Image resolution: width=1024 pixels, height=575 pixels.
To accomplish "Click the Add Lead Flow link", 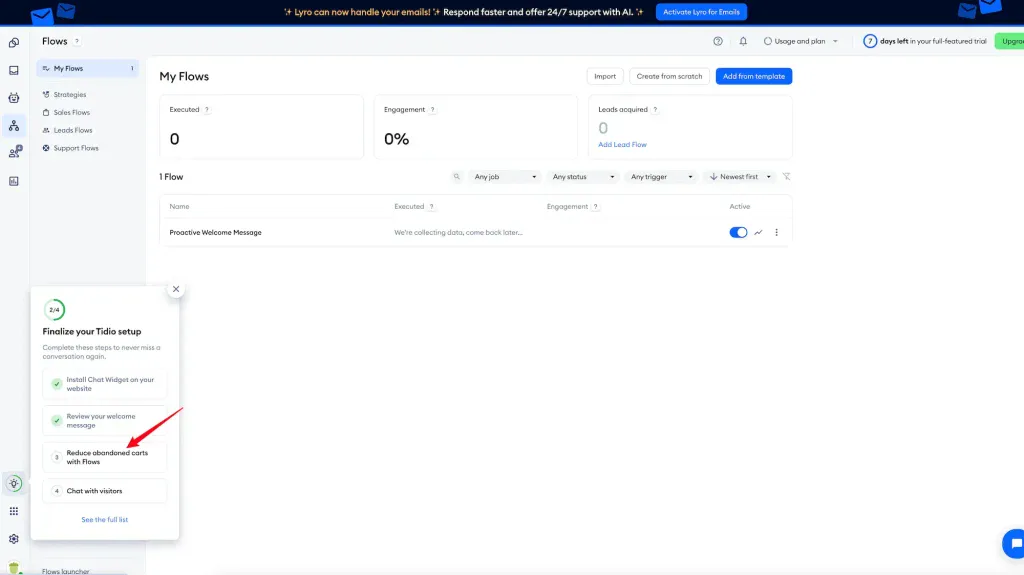I will pos(622,144).
